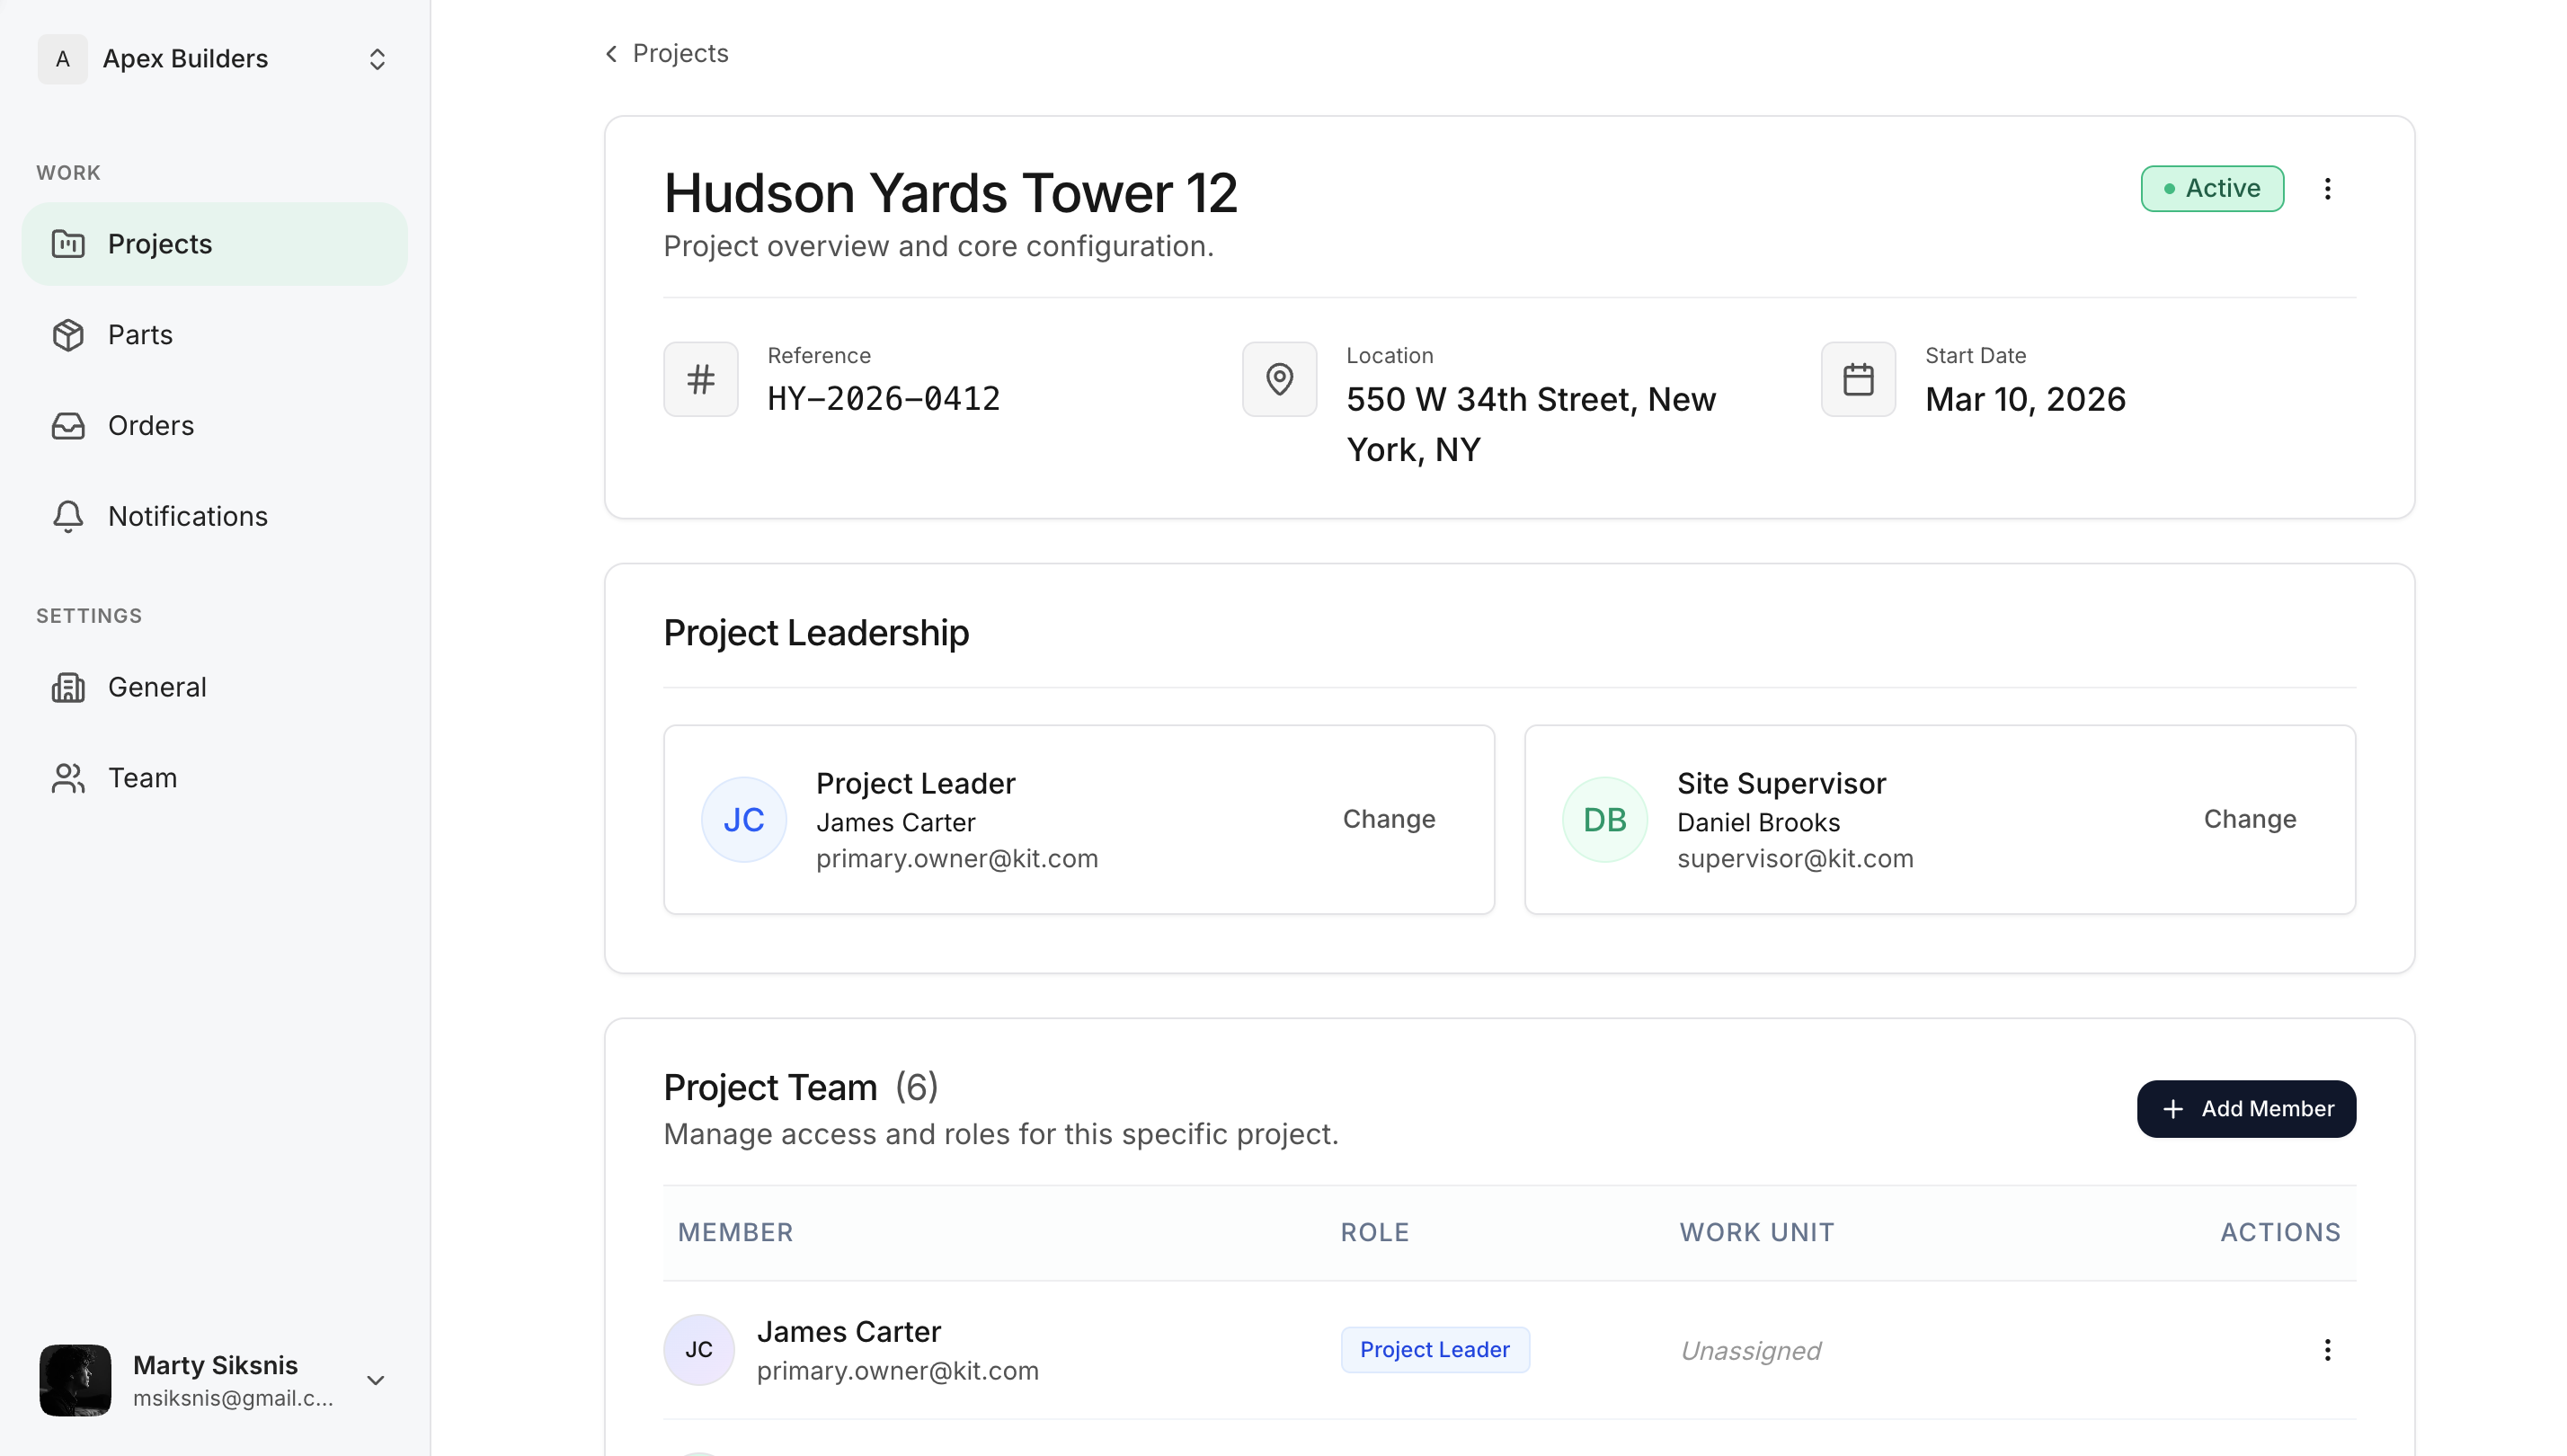Click the calendar icon beside Start Date
This screenshot has width=2567, height=1456.
1858,378
